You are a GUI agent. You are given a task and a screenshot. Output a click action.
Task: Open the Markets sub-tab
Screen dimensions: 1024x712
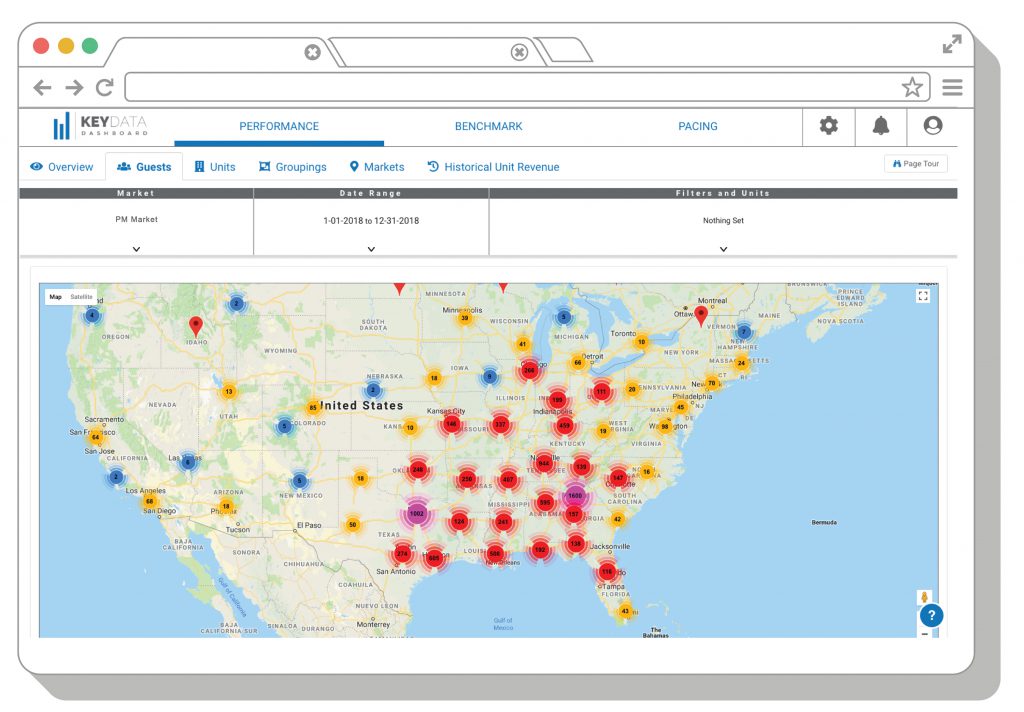(376, 167)
